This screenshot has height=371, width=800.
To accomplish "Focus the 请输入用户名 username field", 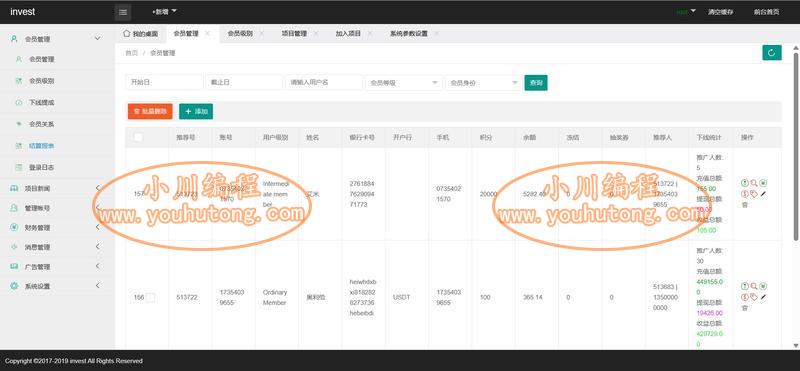I will (x=324, y=82).
